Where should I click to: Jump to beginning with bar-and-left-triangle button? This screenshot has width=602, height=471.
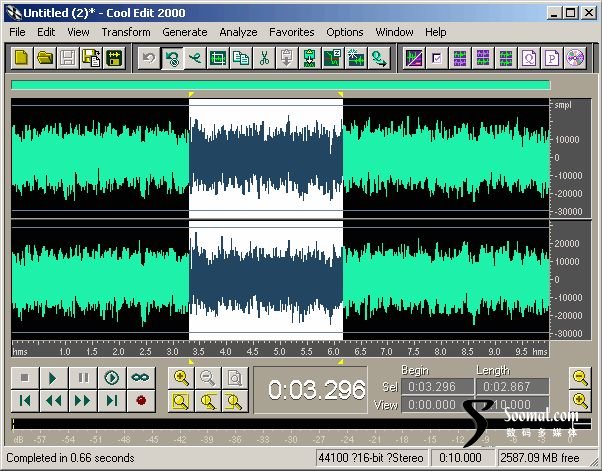pyautogui.click(x=25, y=401)
